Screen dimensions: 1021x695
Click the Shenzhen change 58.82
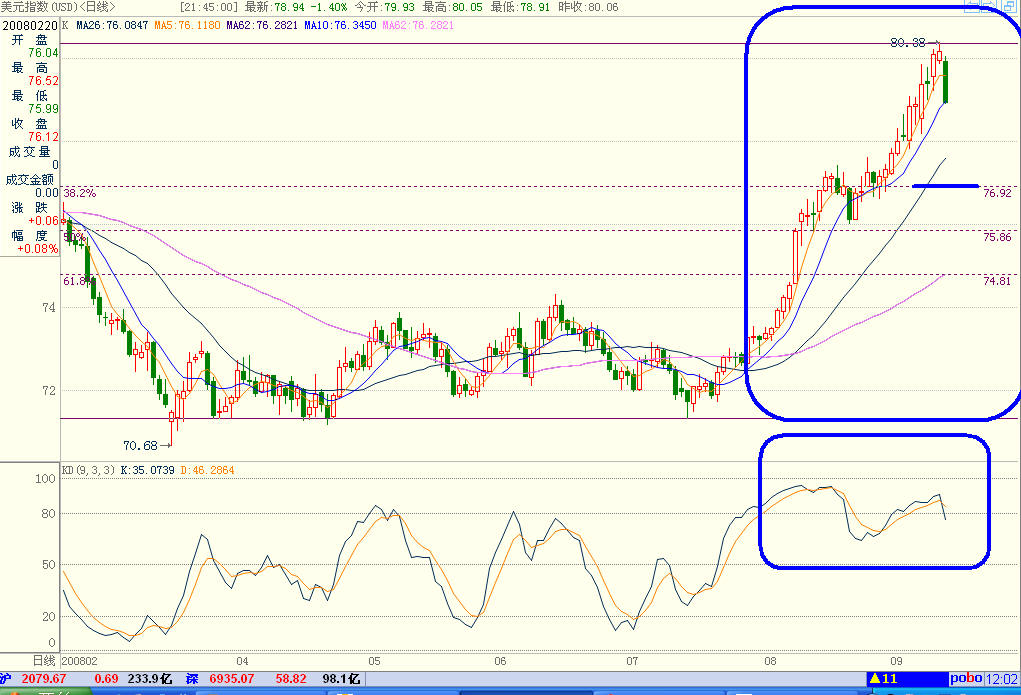290,679
